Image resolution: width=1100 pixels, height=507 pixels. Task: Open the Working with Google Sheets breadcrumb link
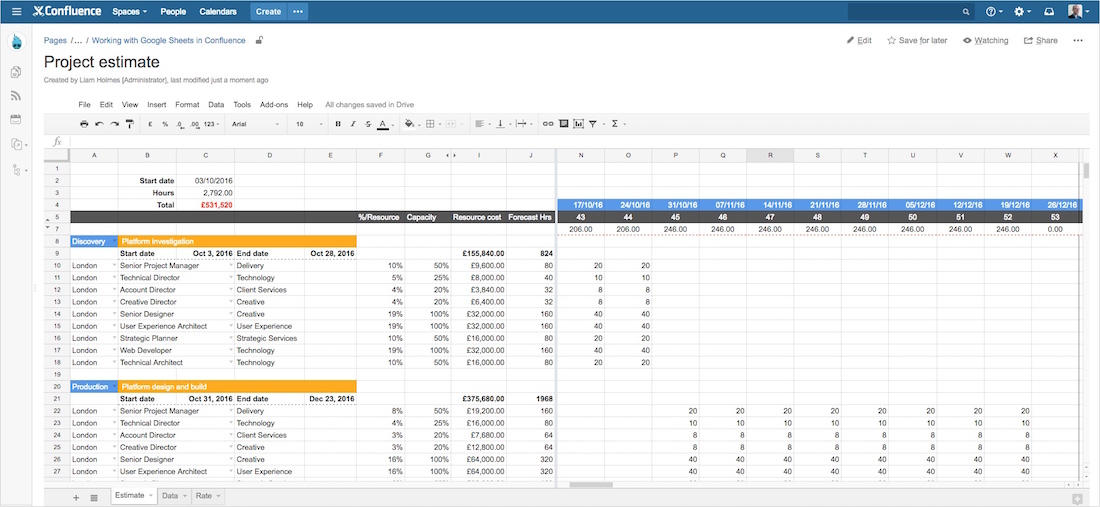pos(168,41)
